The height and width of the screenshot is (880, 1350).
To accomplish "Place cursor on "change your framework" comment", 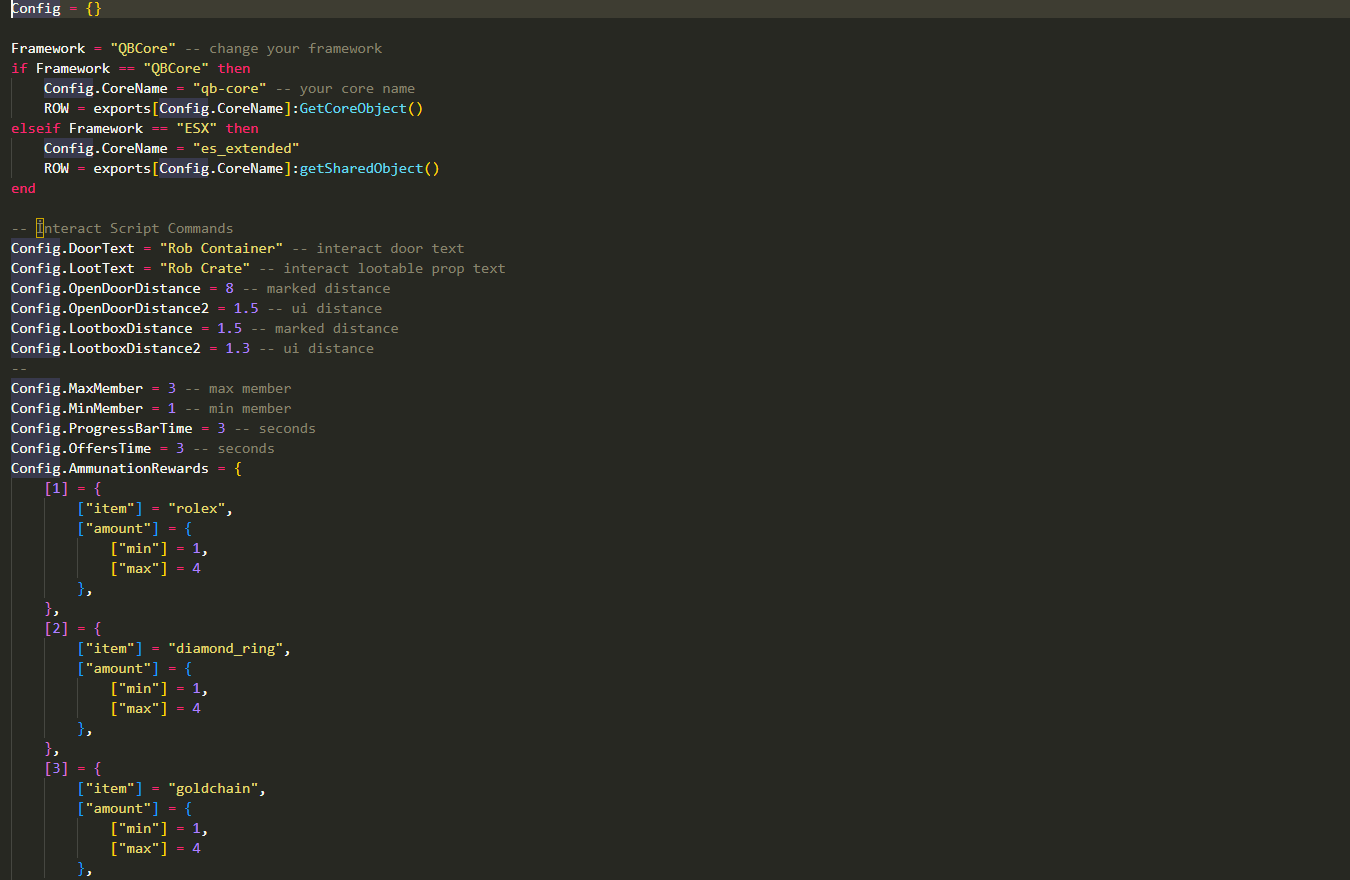I will tap(295, 48).
